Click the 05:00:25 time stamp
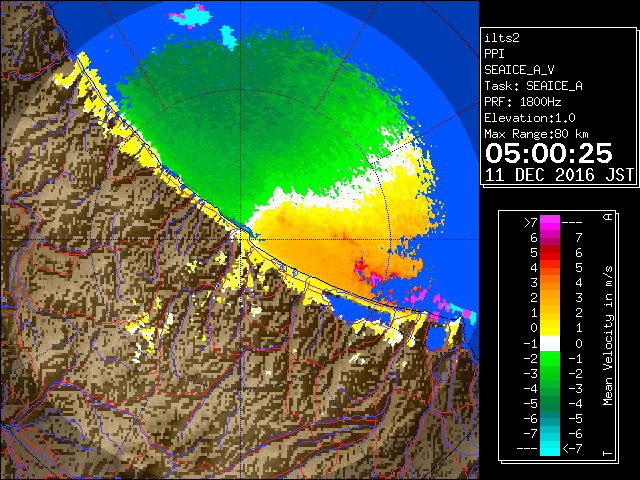640x480 pixels. coord(549,153)
